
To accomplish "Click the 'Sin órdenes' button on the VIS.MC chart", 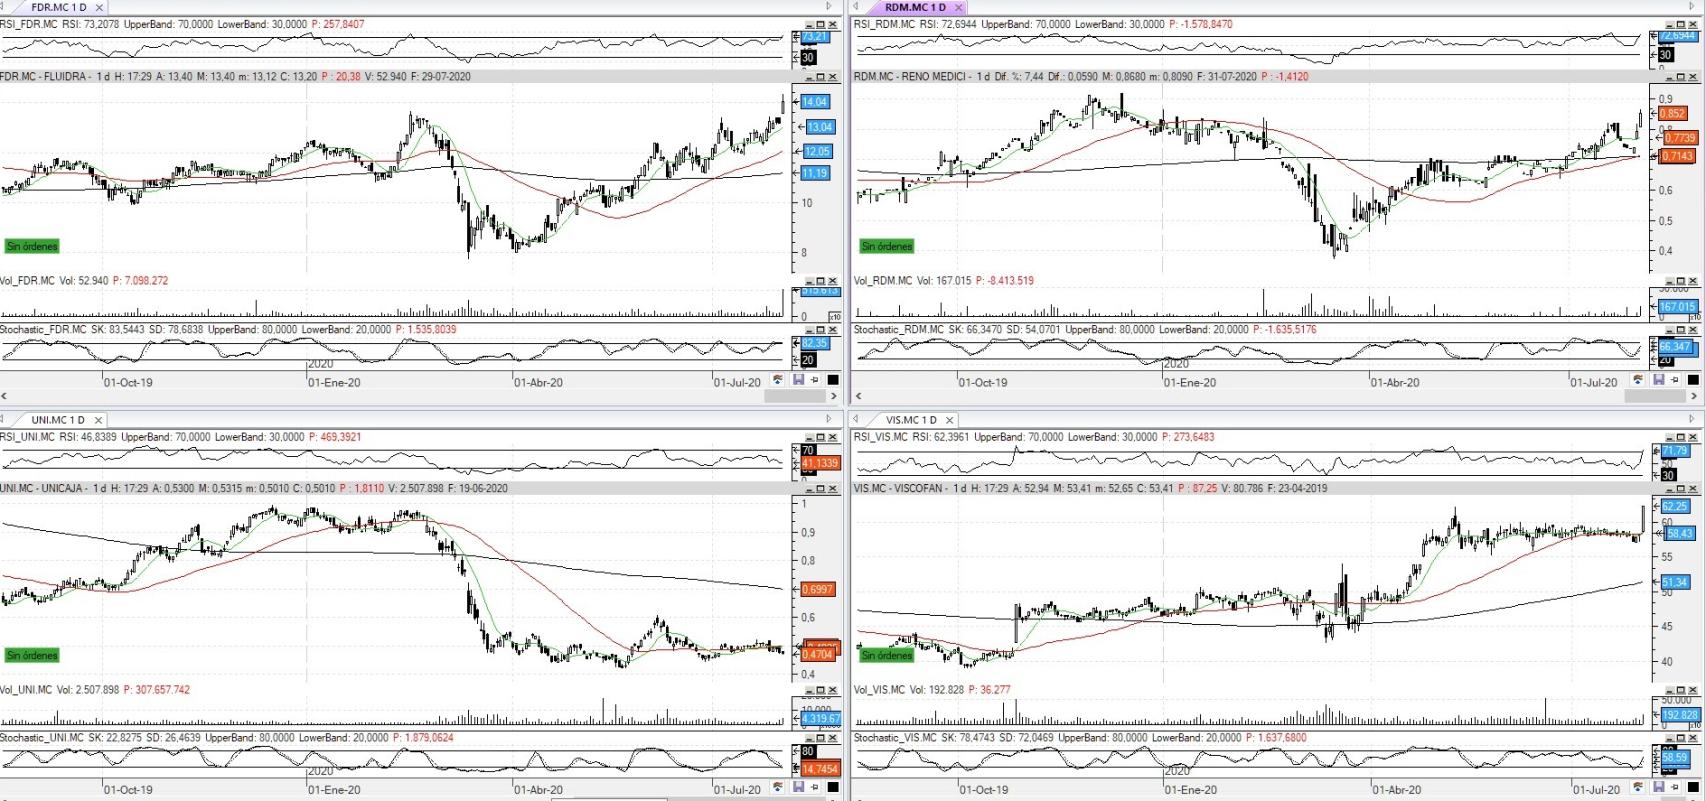I will (887, 656).
